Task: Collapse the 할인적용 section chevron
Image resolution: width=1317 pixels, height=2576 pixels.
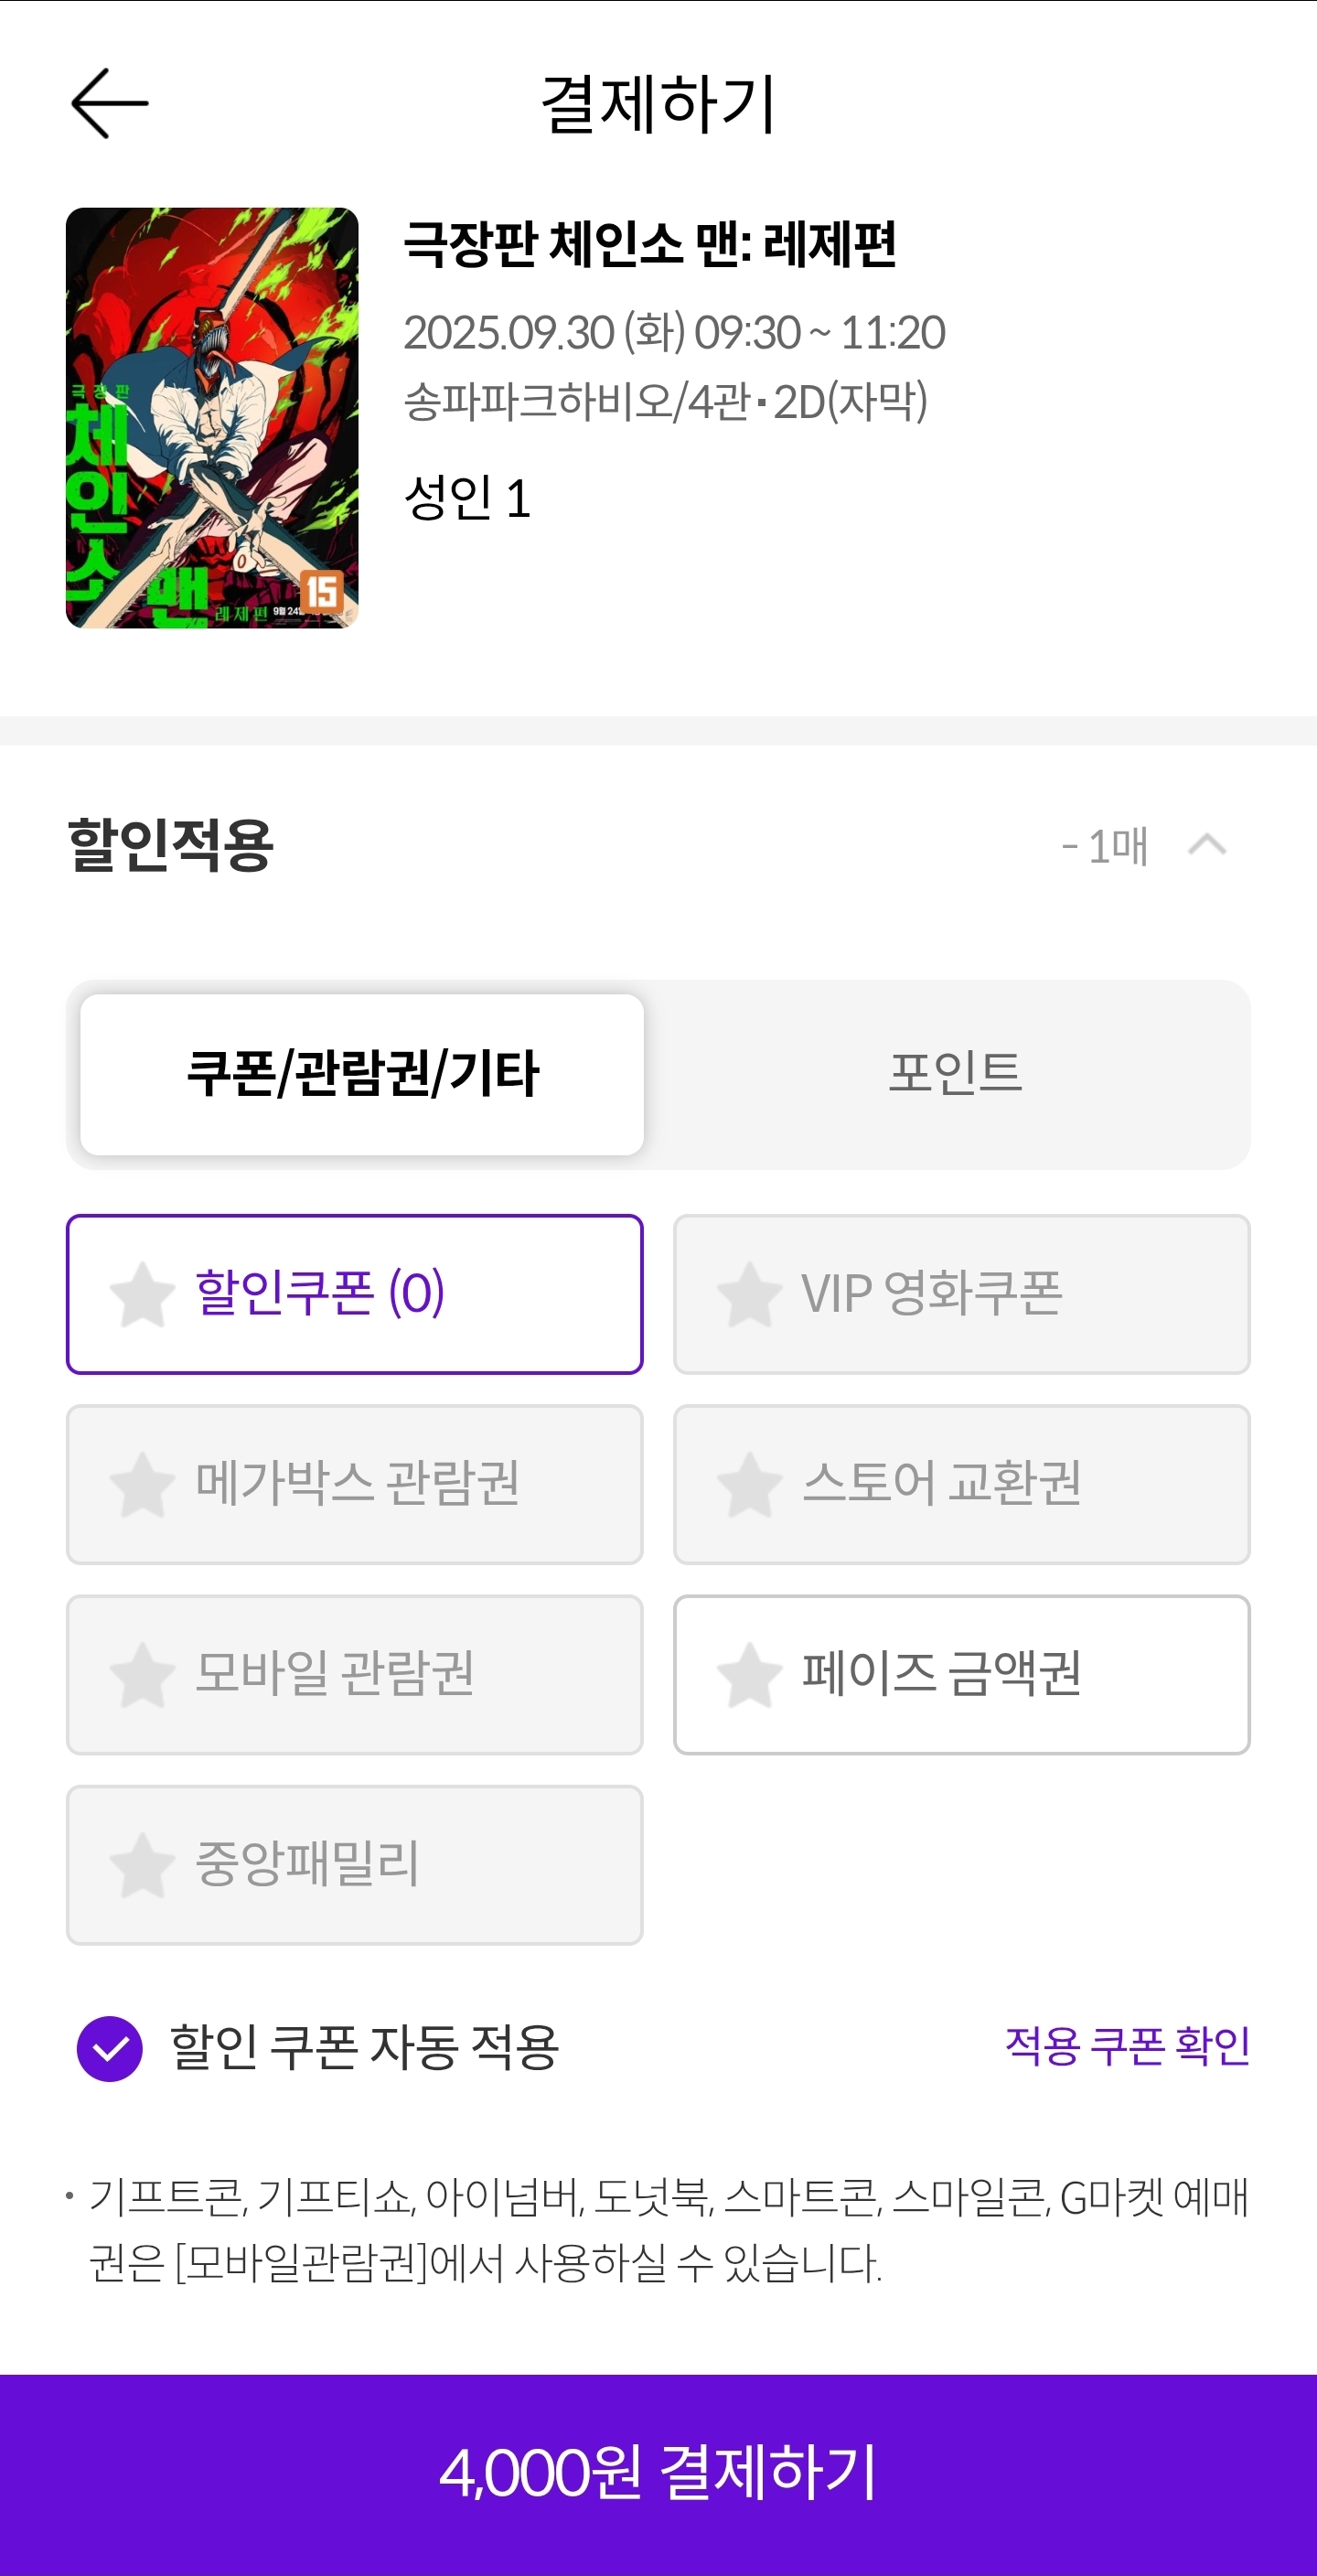Action: point(1207,845)
